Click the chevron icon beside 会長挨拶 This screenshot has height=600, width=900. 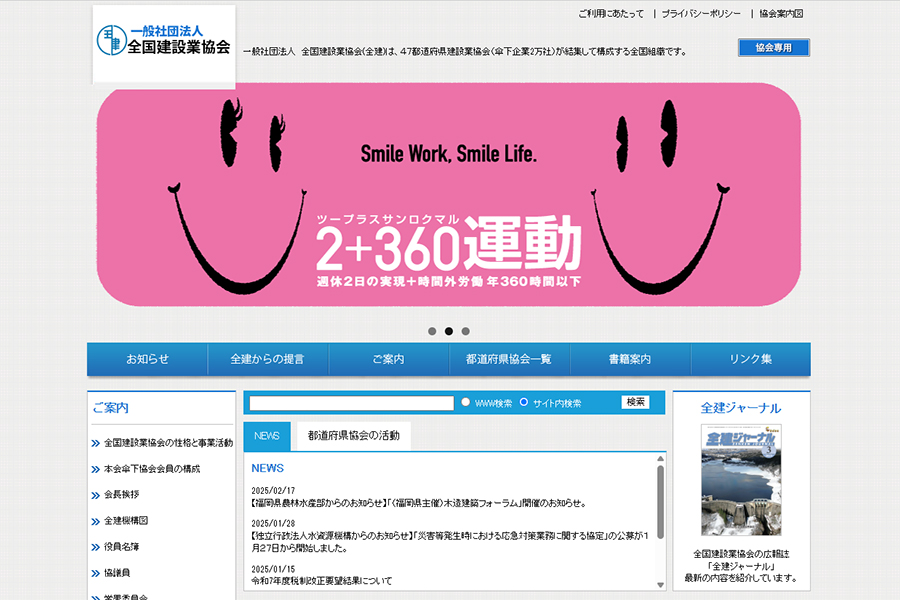click(95, 495)
